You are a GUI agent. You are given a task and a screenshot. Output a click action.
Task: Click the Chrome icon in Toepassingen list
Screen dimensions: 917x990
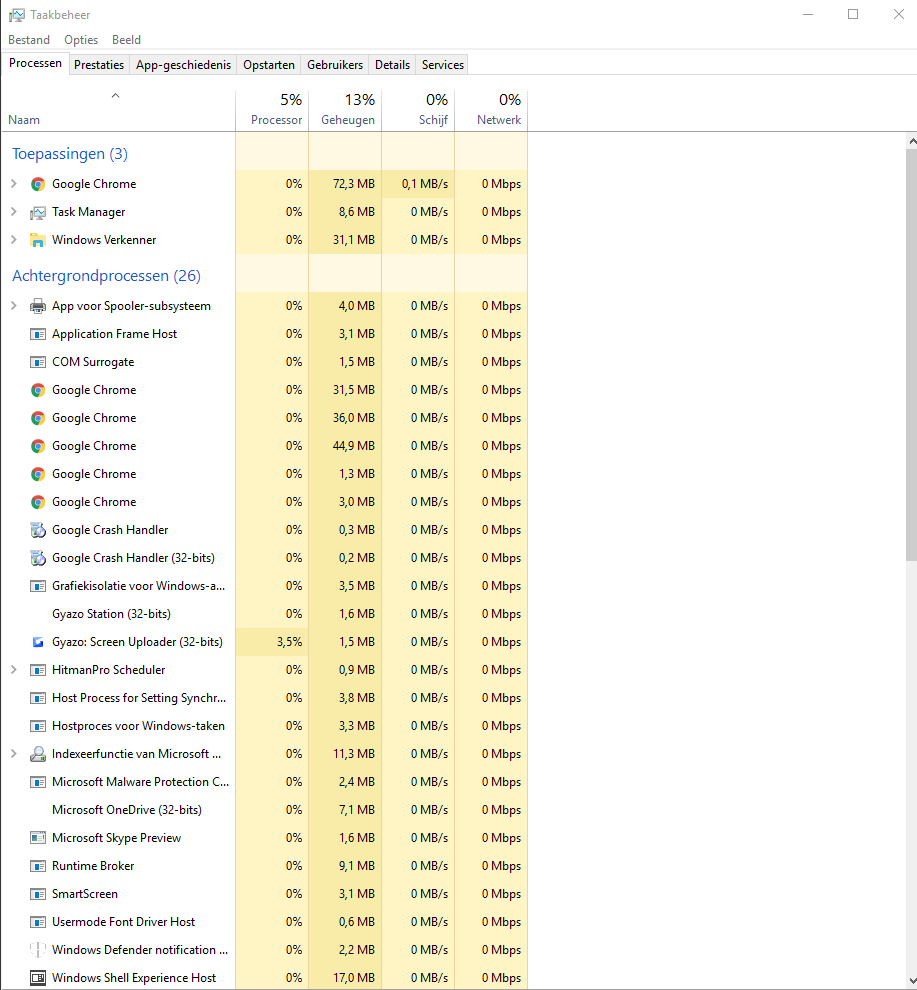pyautogui.click(x=38, y=184)
